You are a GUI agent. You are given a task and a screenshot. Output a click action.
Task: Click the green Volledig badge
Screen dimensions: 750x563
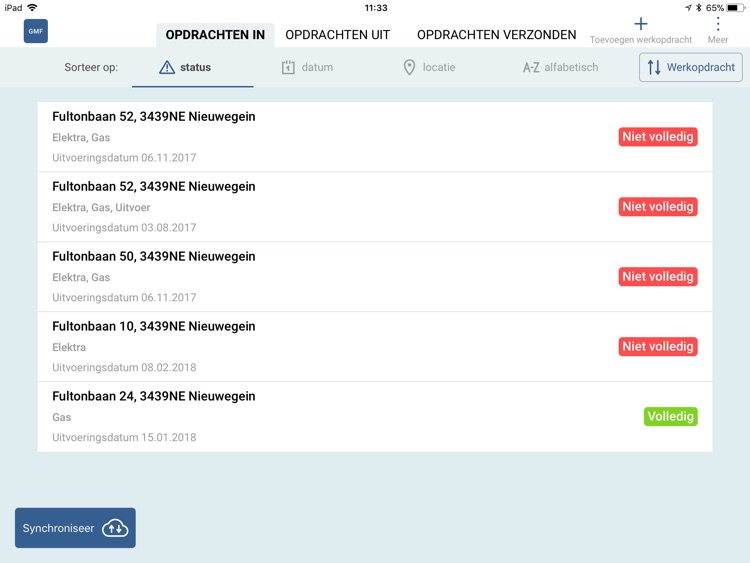coord(671,416)
